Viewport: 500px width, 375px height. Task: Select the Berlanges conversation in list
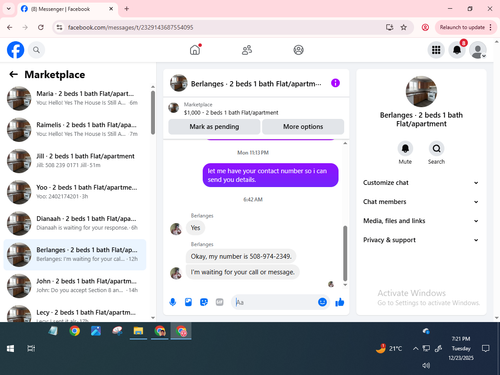[75, 254]
